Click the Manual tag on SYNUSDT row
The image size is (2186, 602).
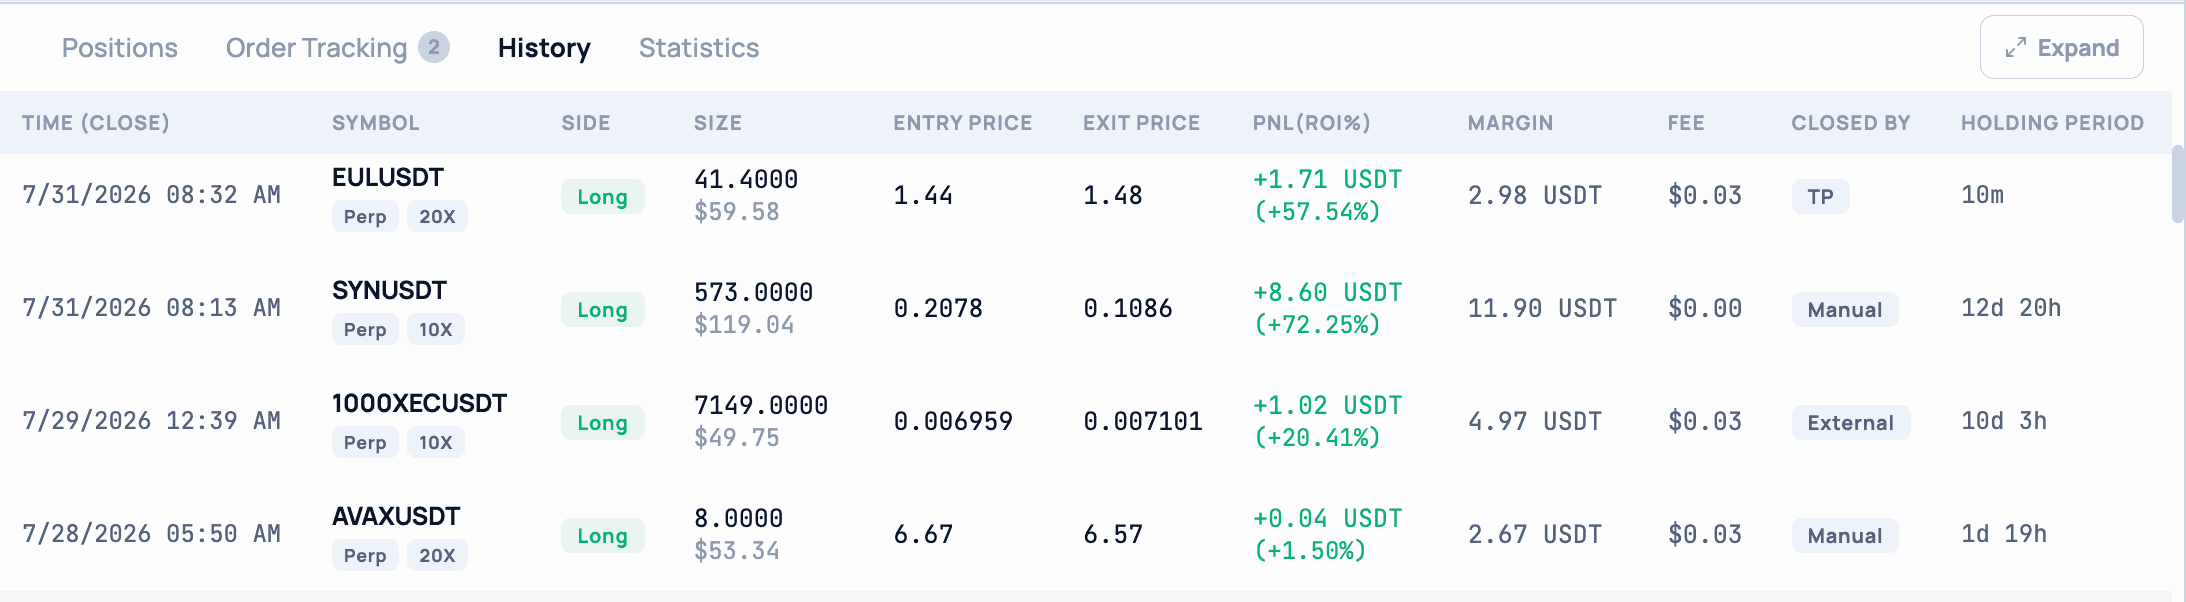[1845, 309]
